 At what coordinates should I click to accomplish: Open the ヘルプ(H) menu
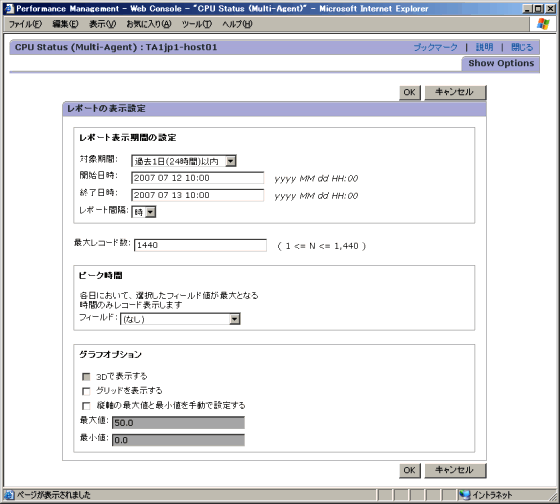(237, 24)
